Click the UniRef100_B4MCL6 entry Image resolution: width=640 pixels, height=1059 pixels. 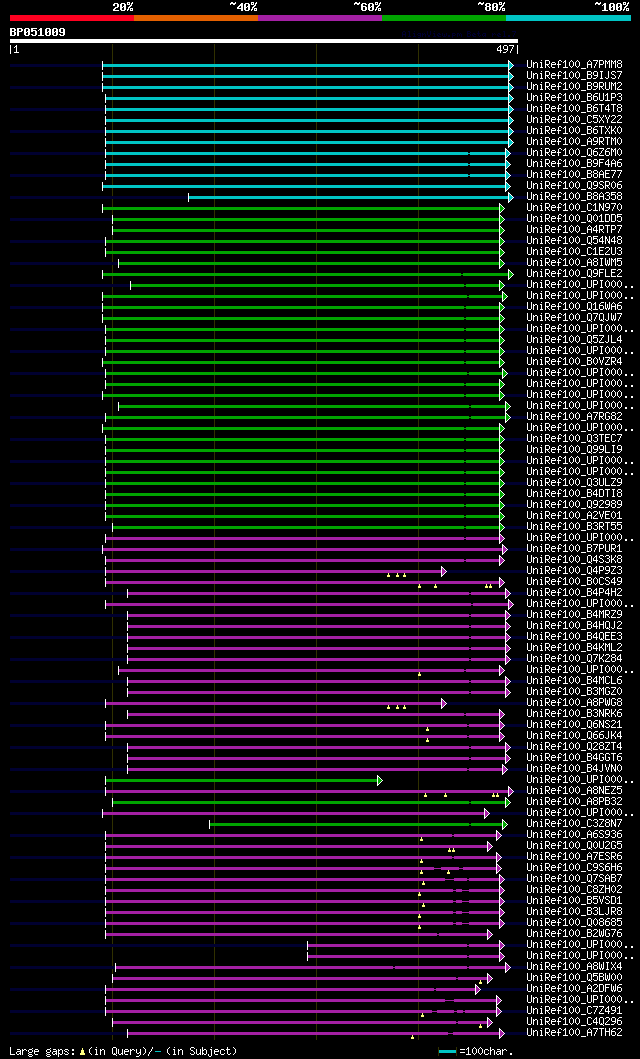pos(575,681)
